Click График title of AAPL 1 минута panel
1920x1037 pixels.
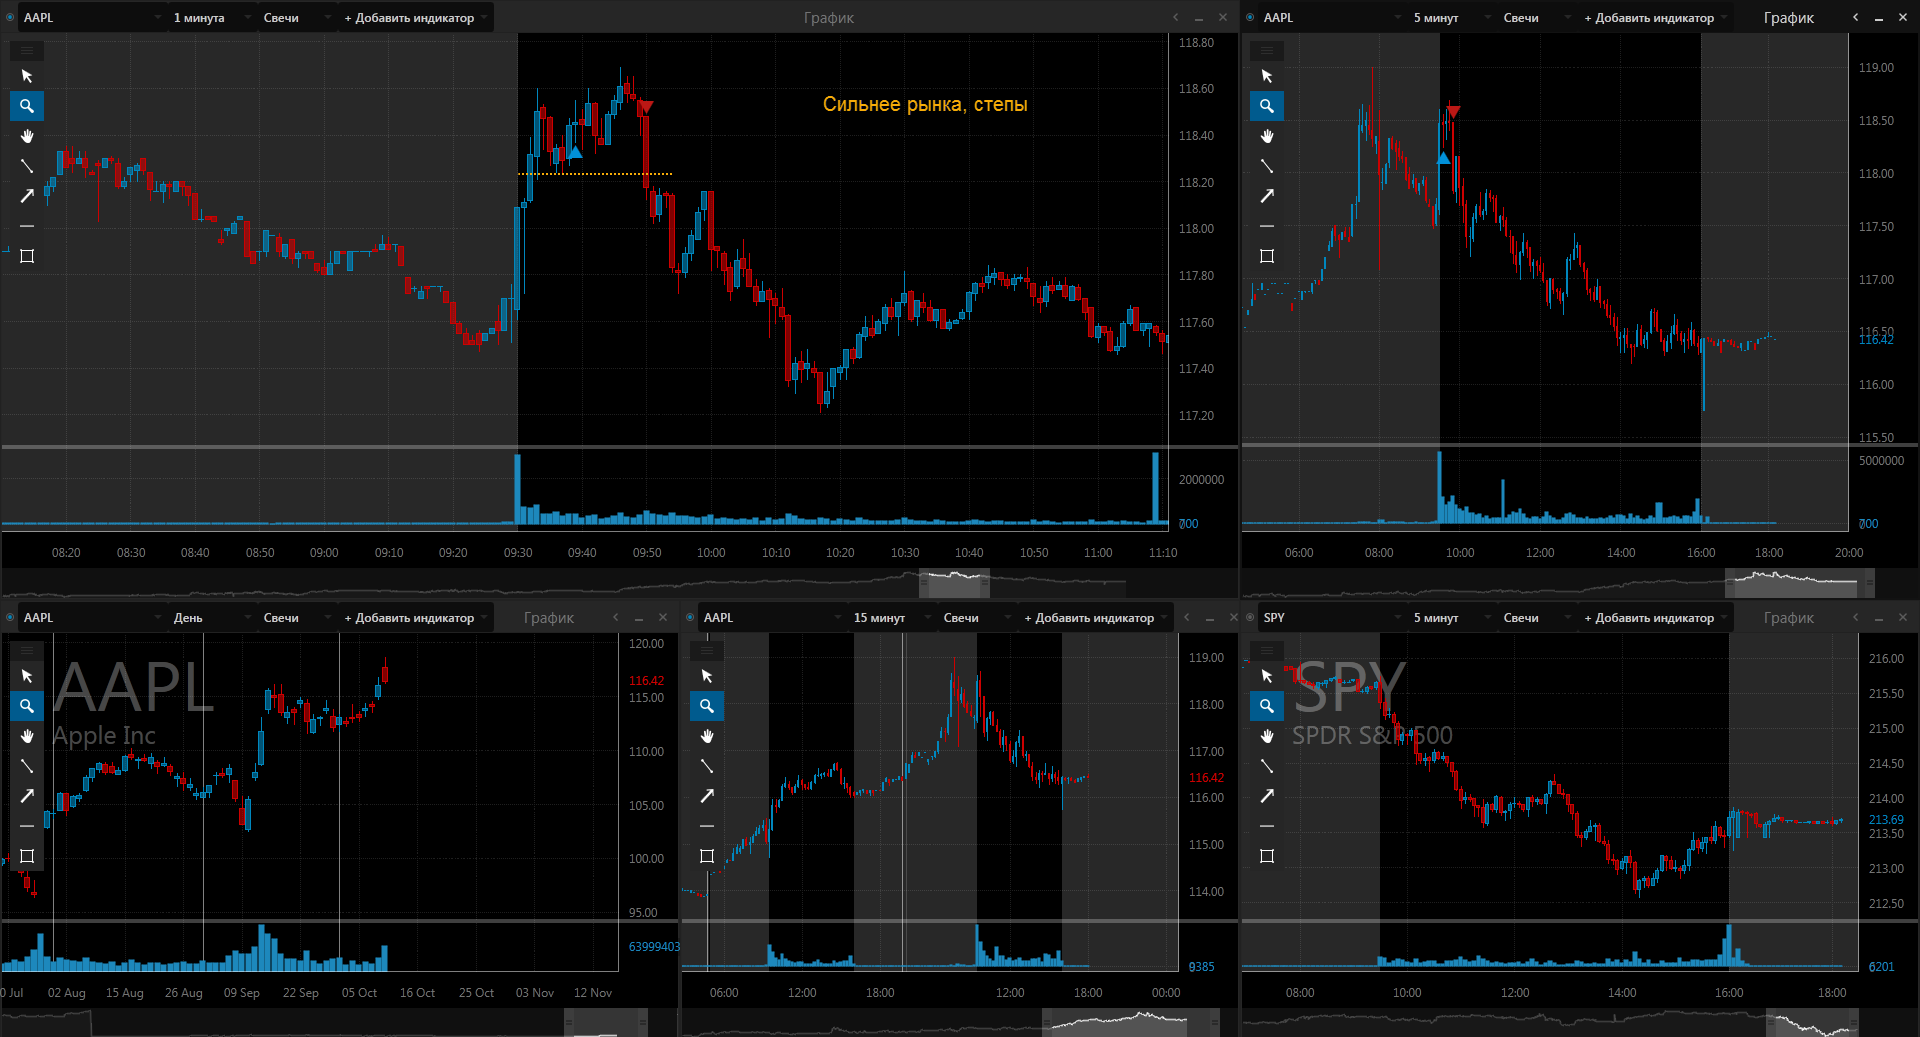coord(829,18)
